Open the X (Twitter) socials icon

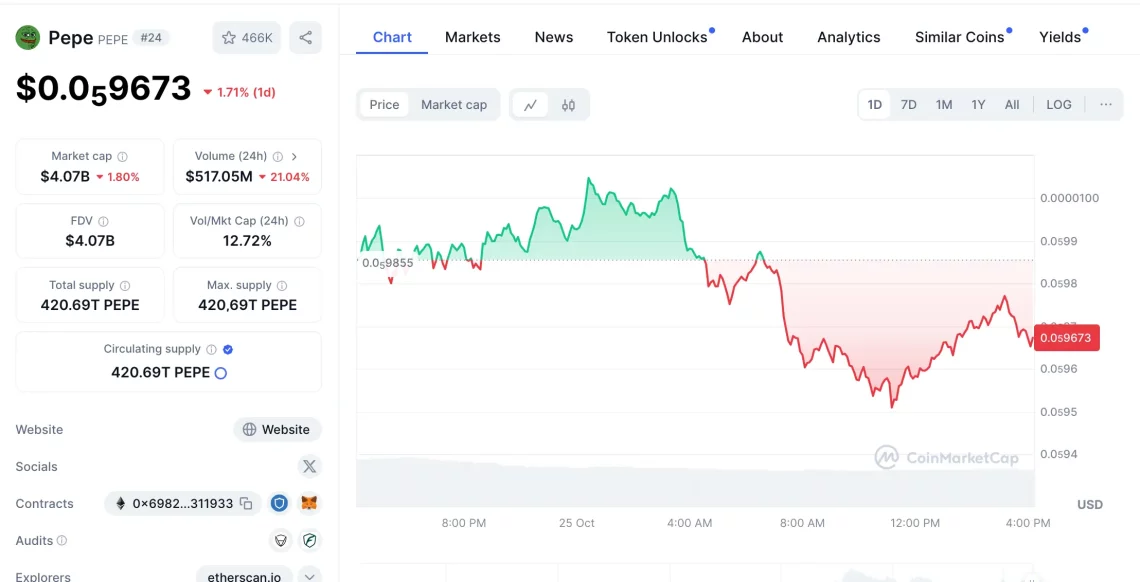click(x=309, y=467)
